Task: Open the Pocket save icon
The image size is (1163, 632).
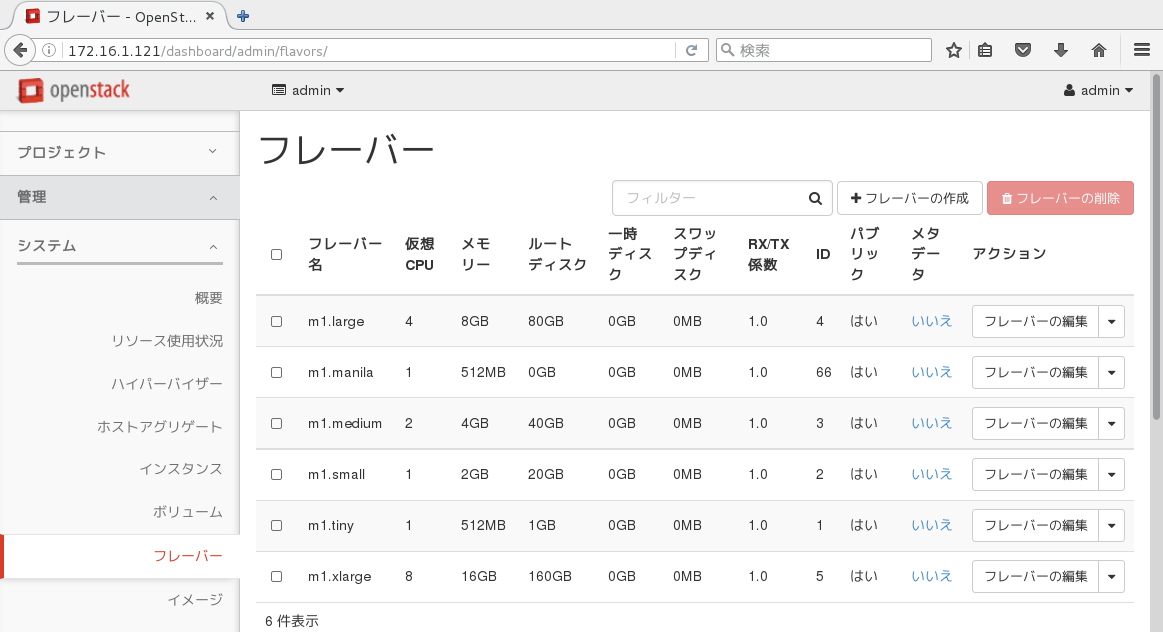Action: pos(1022,50)
